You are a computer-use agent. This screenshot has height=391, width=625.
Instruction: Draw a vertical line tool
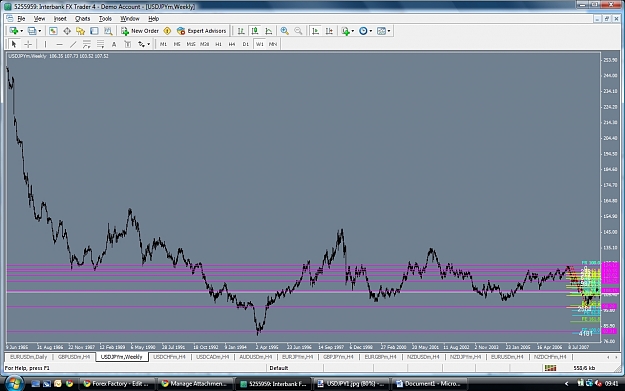[45, 44]
